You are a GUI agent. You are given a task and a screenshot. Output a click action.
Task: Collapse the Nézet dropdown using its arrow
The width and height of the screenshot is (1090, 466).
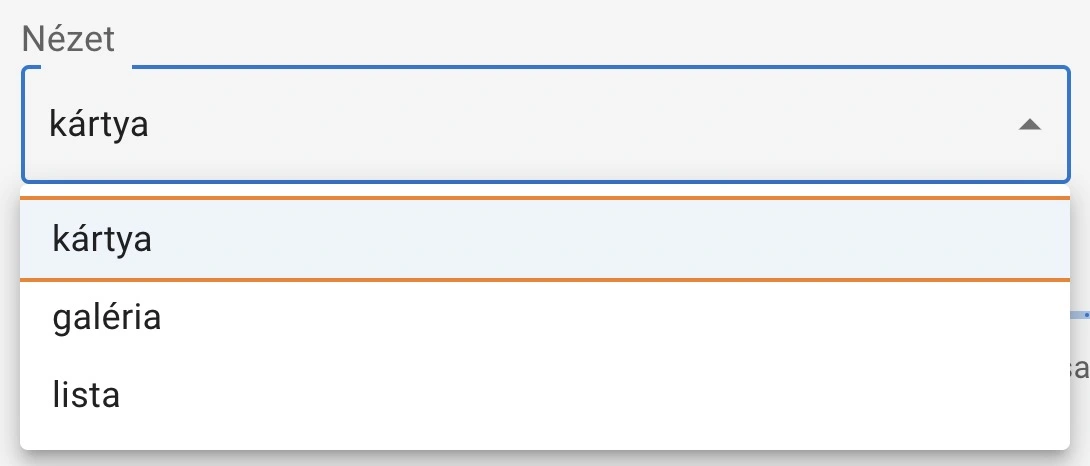tap(1030, 125)
